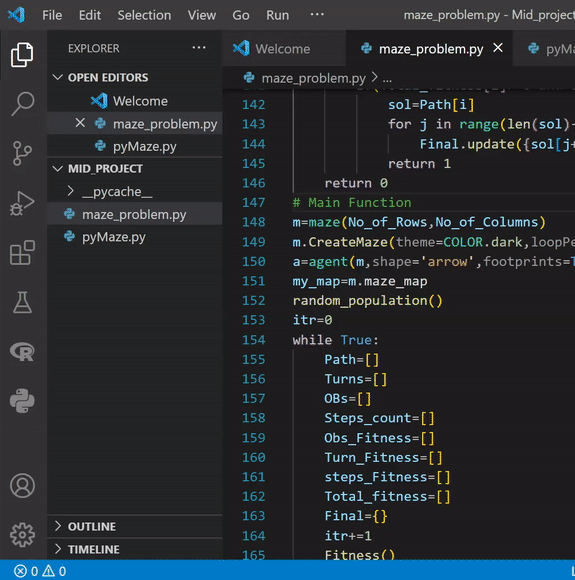Image resolution: width=575 pixels, height=580 pixels.
Task: Open the Run menu
Action: point(278,15)
